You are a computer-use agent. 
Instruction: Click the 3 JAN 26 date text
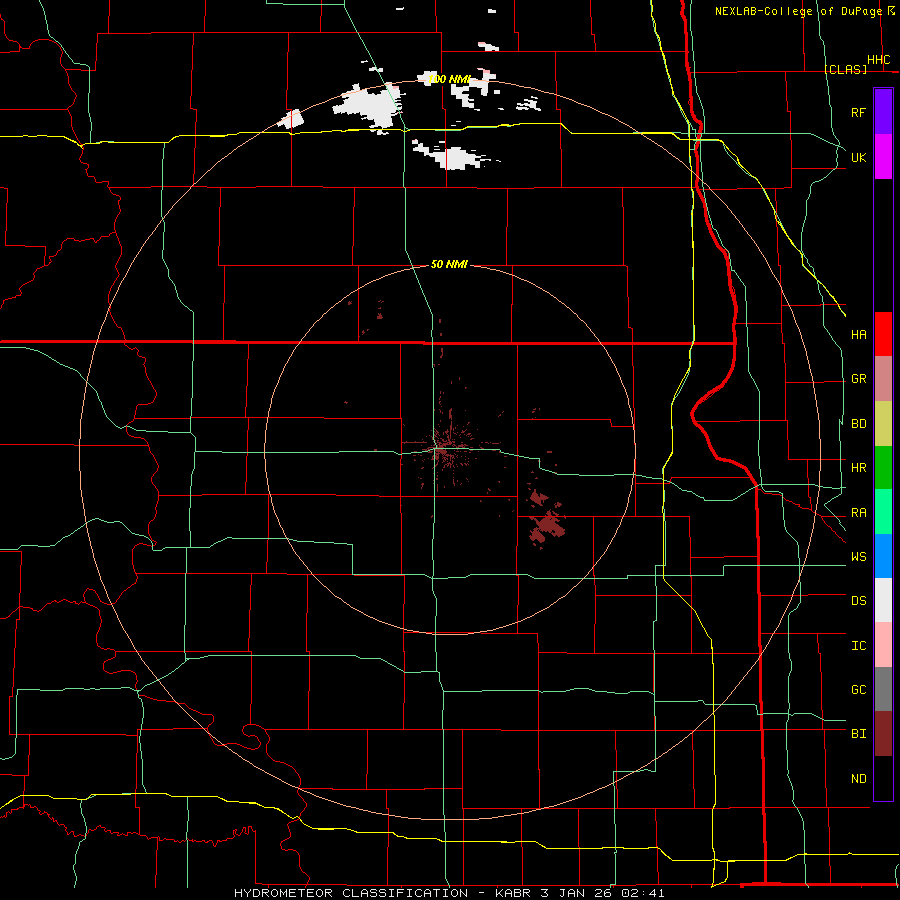pyautogui.click(x=577, y=893)
